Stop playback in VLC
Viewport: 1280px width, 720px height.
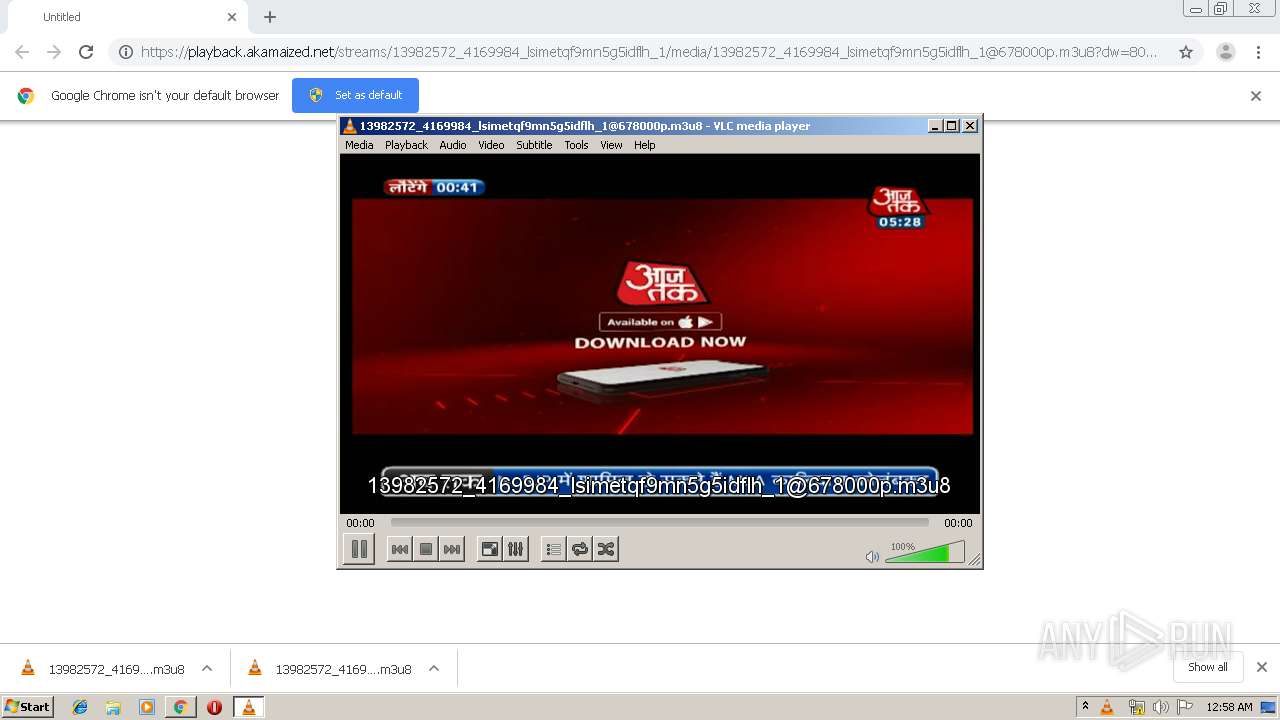tap(426, 549)
